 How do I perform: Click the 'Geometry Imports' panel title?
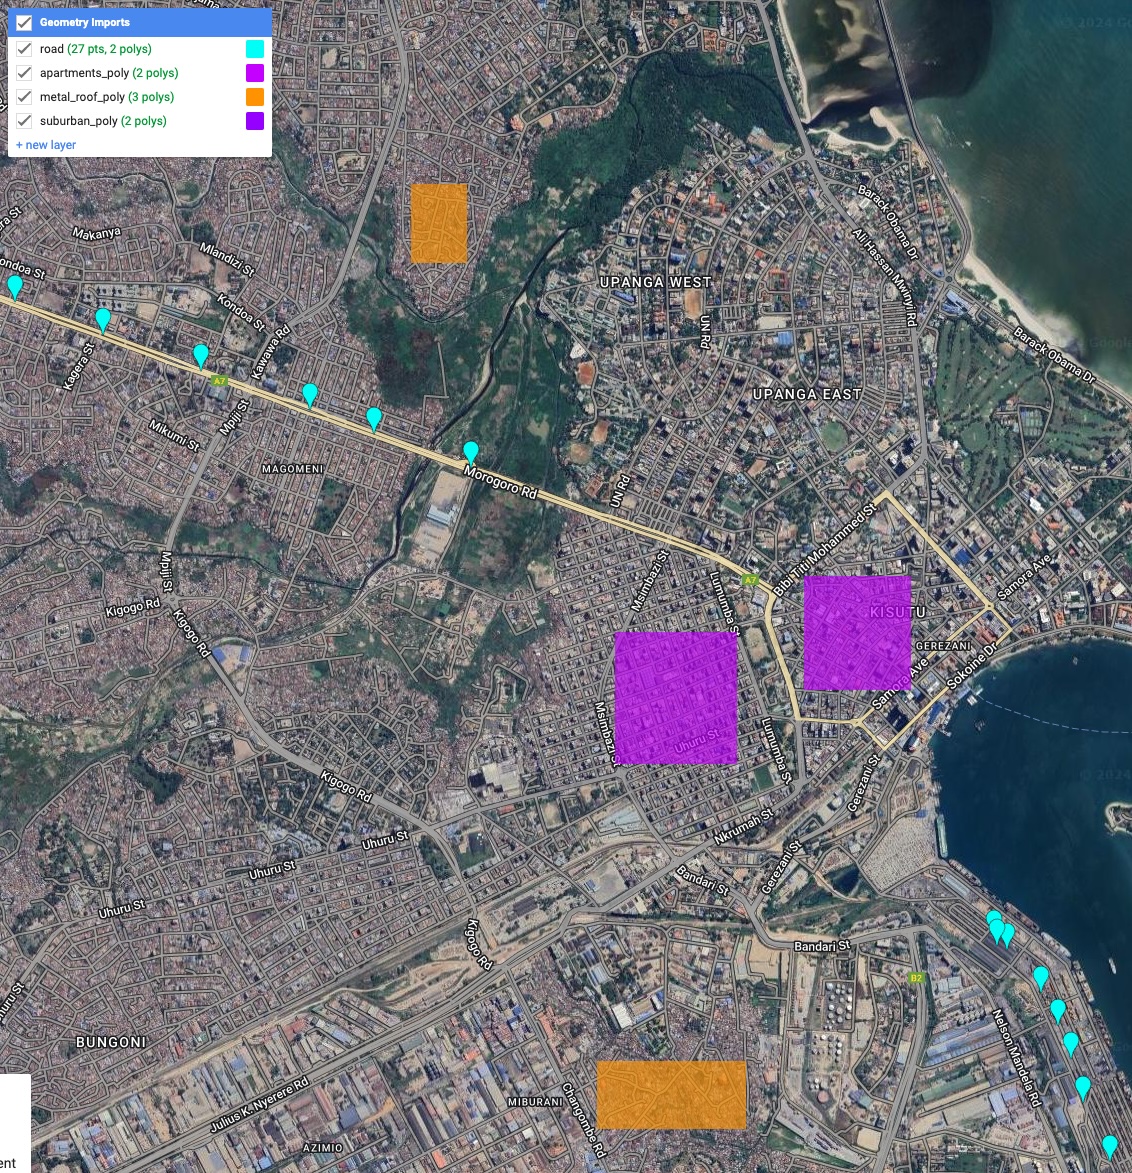pos(85,22)
